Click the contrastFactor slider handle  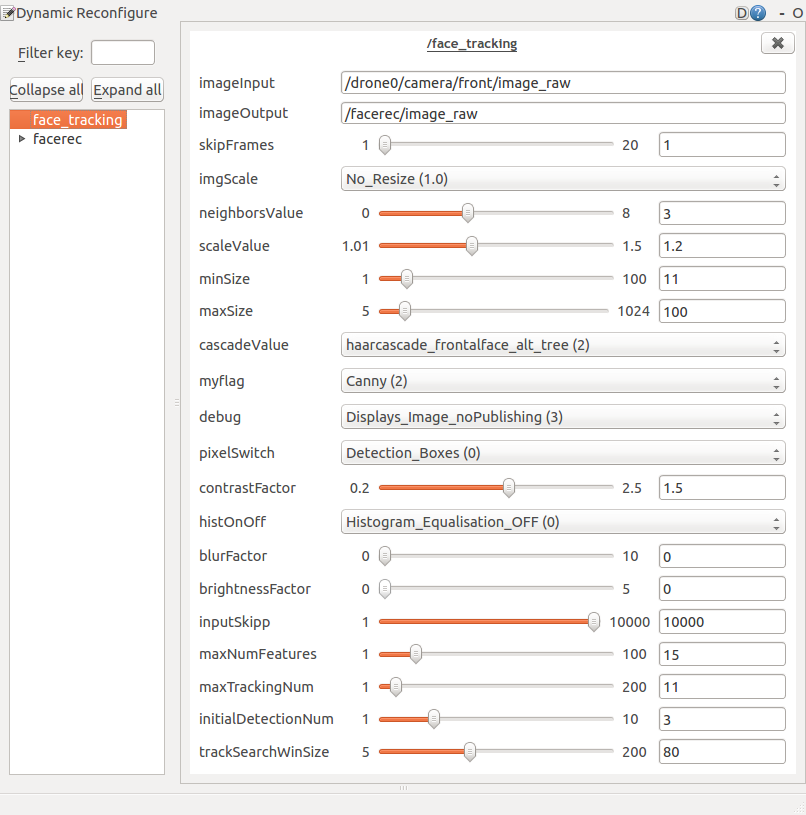tap(509, 488)
